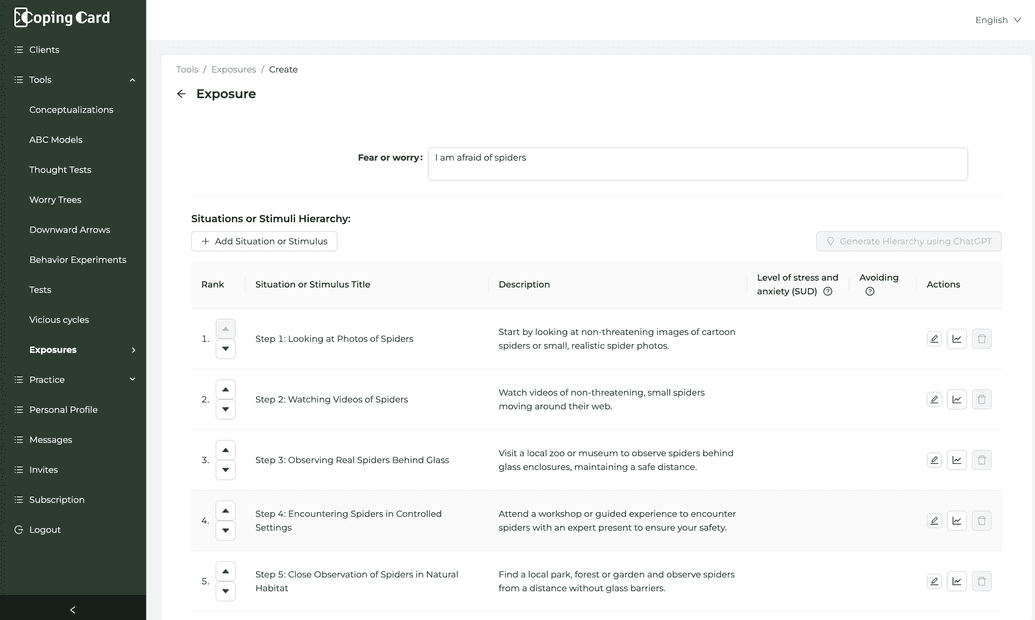Open chart for Step 4 Controlled Settings
Image resolution: width=1035 pixels, height=620 pixels.
[956, 521]
